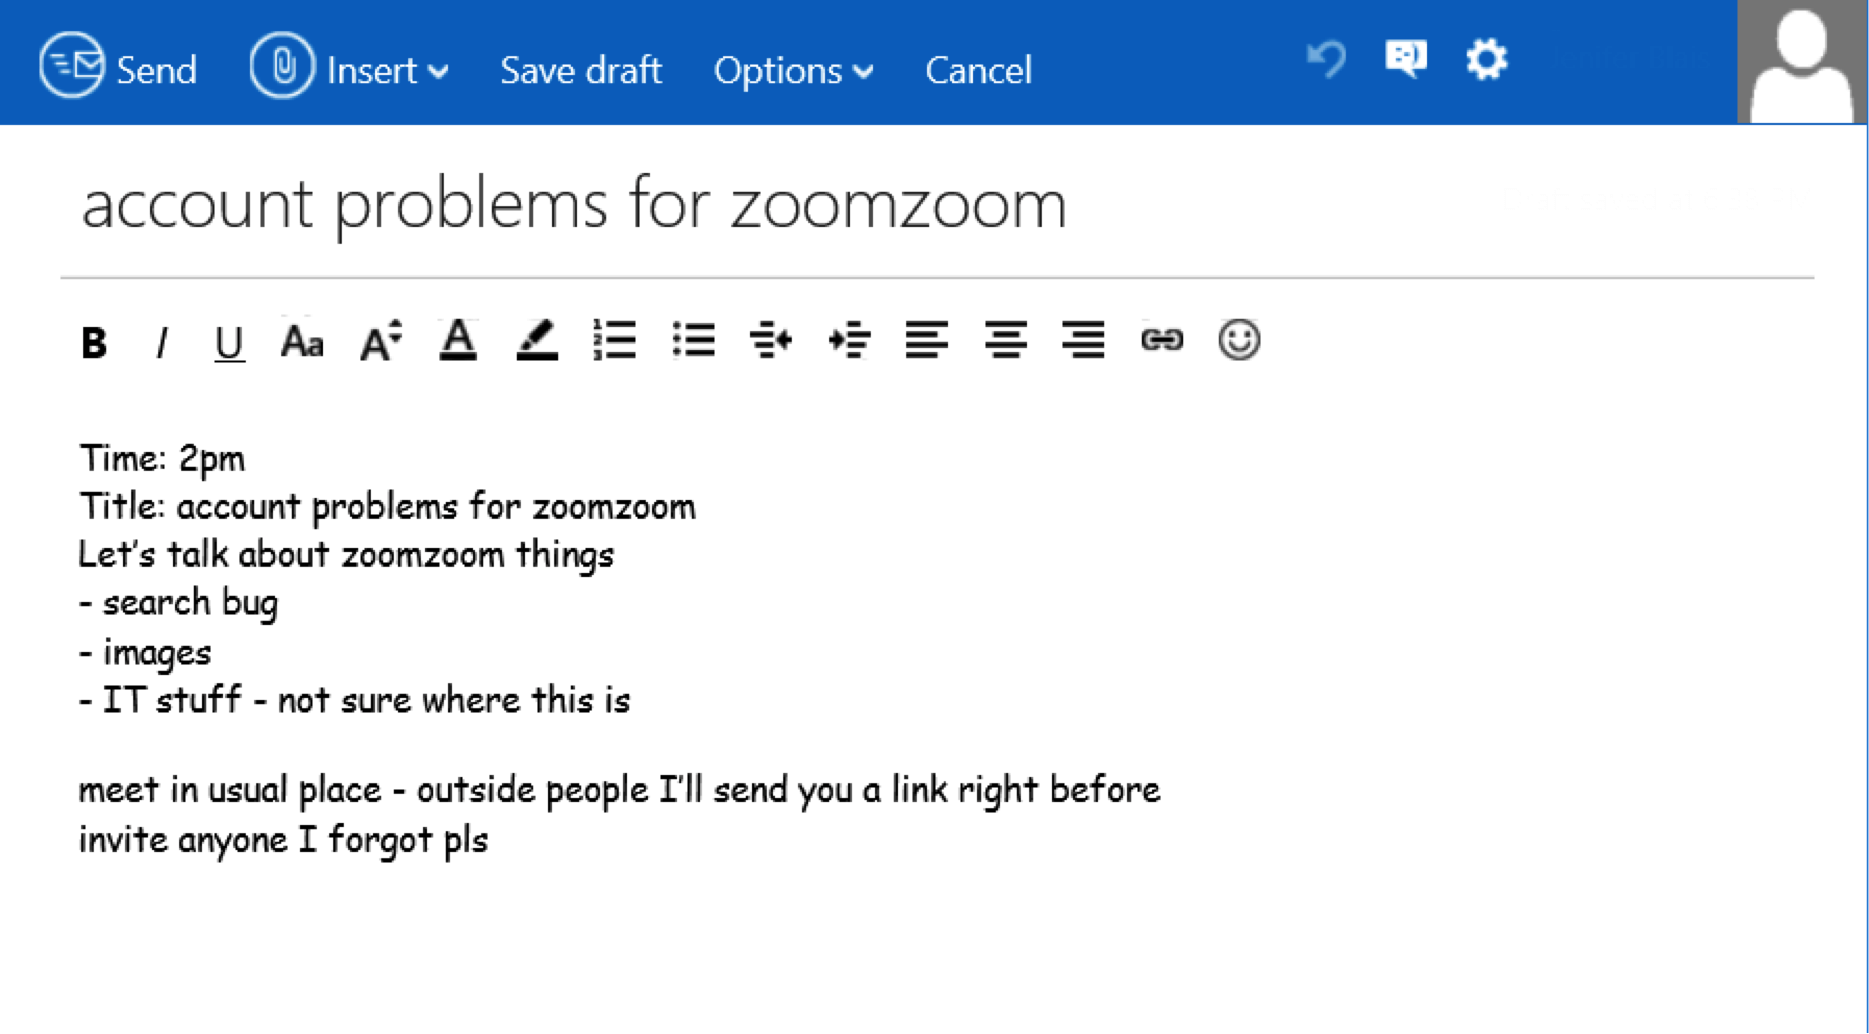Toggle bold formatting
This screenshot has width=1869, height=1034.
(94, 342)
